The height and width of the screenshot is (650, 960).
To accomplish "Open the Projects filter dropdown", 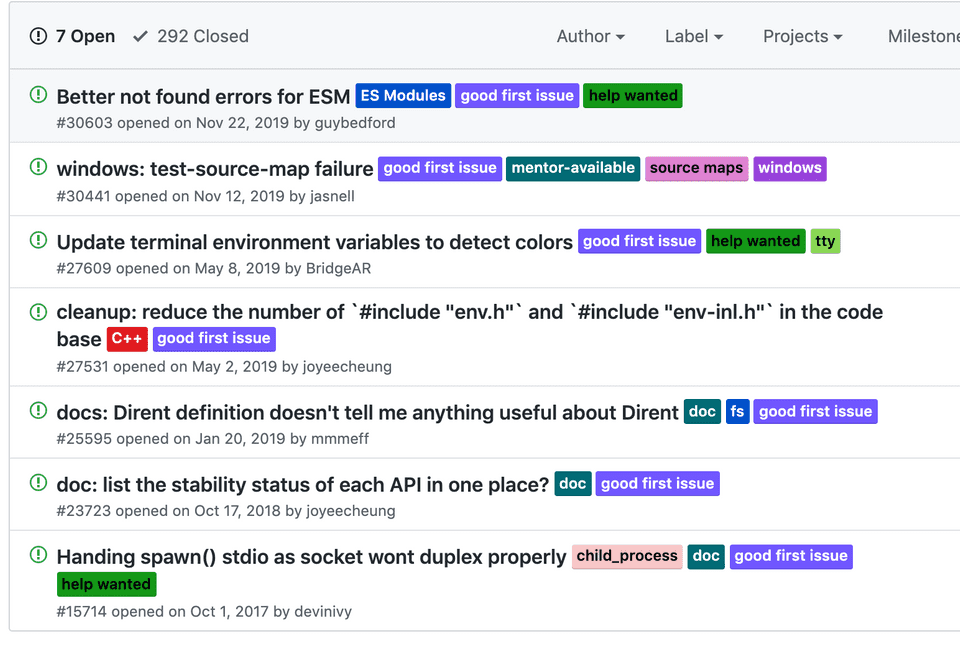I will pyautogui.click(x=802, y=36).
